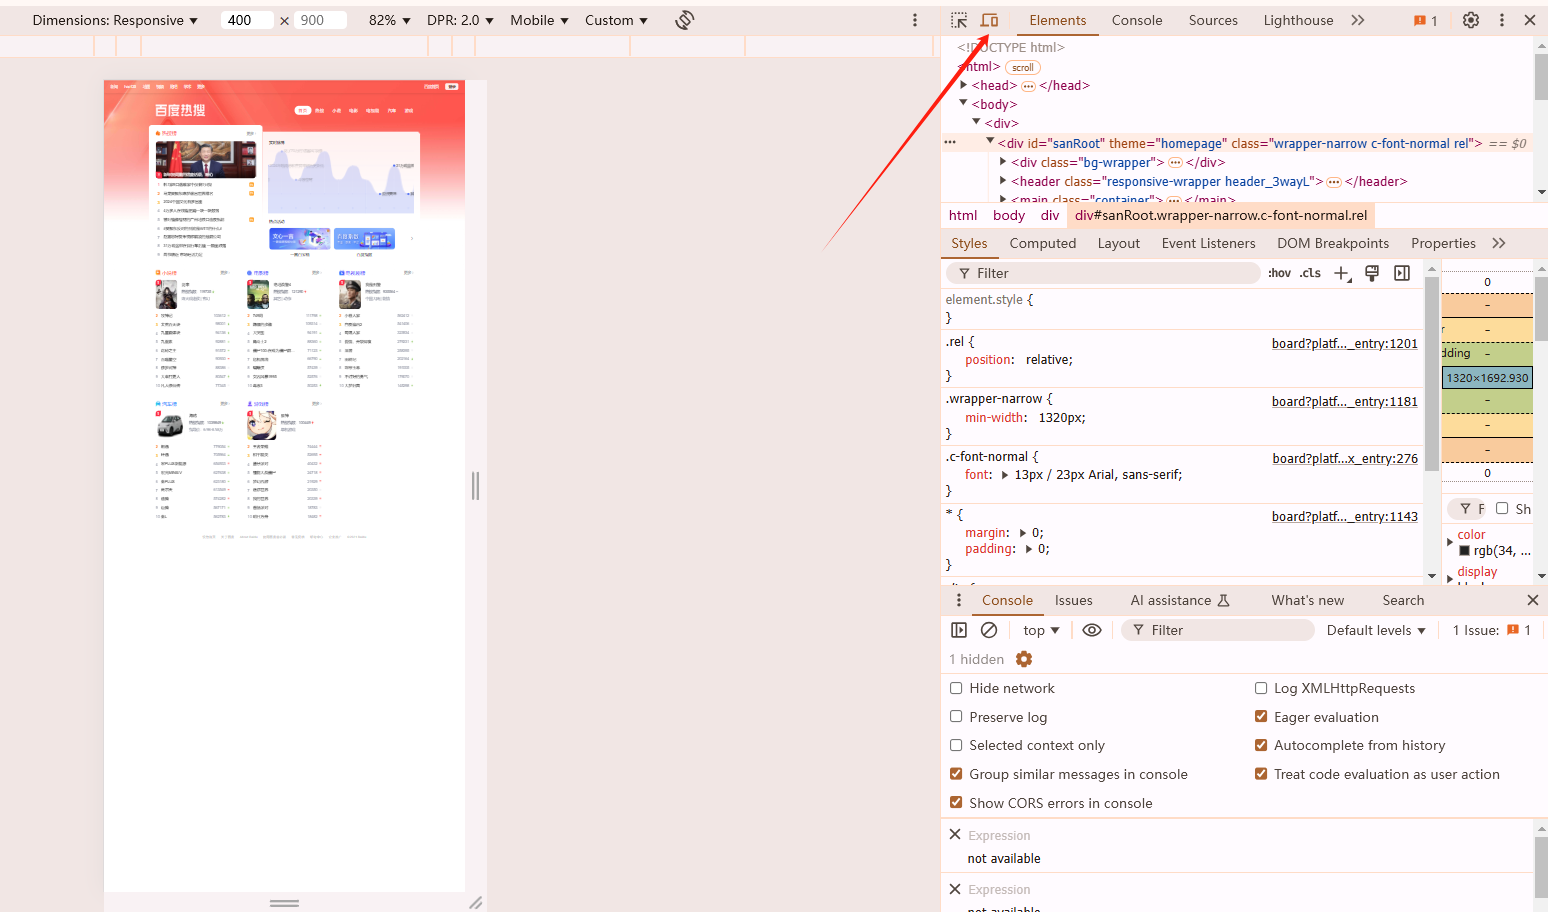
Task: Click the rgb color swatch
Action: (1464, 551)
